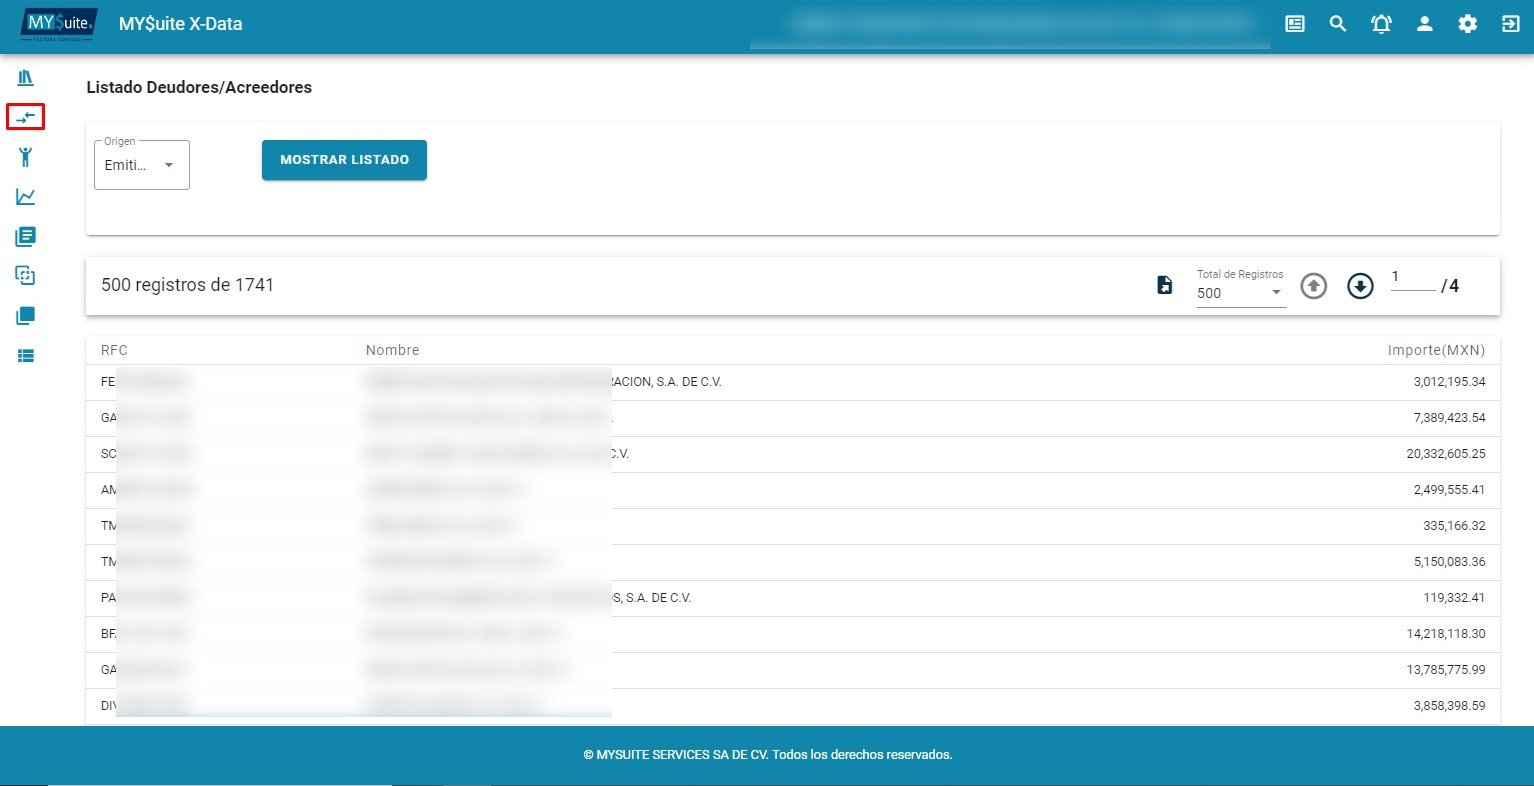Open notifications bell icon
The image size is (1534, 786).
point(1381,24)
